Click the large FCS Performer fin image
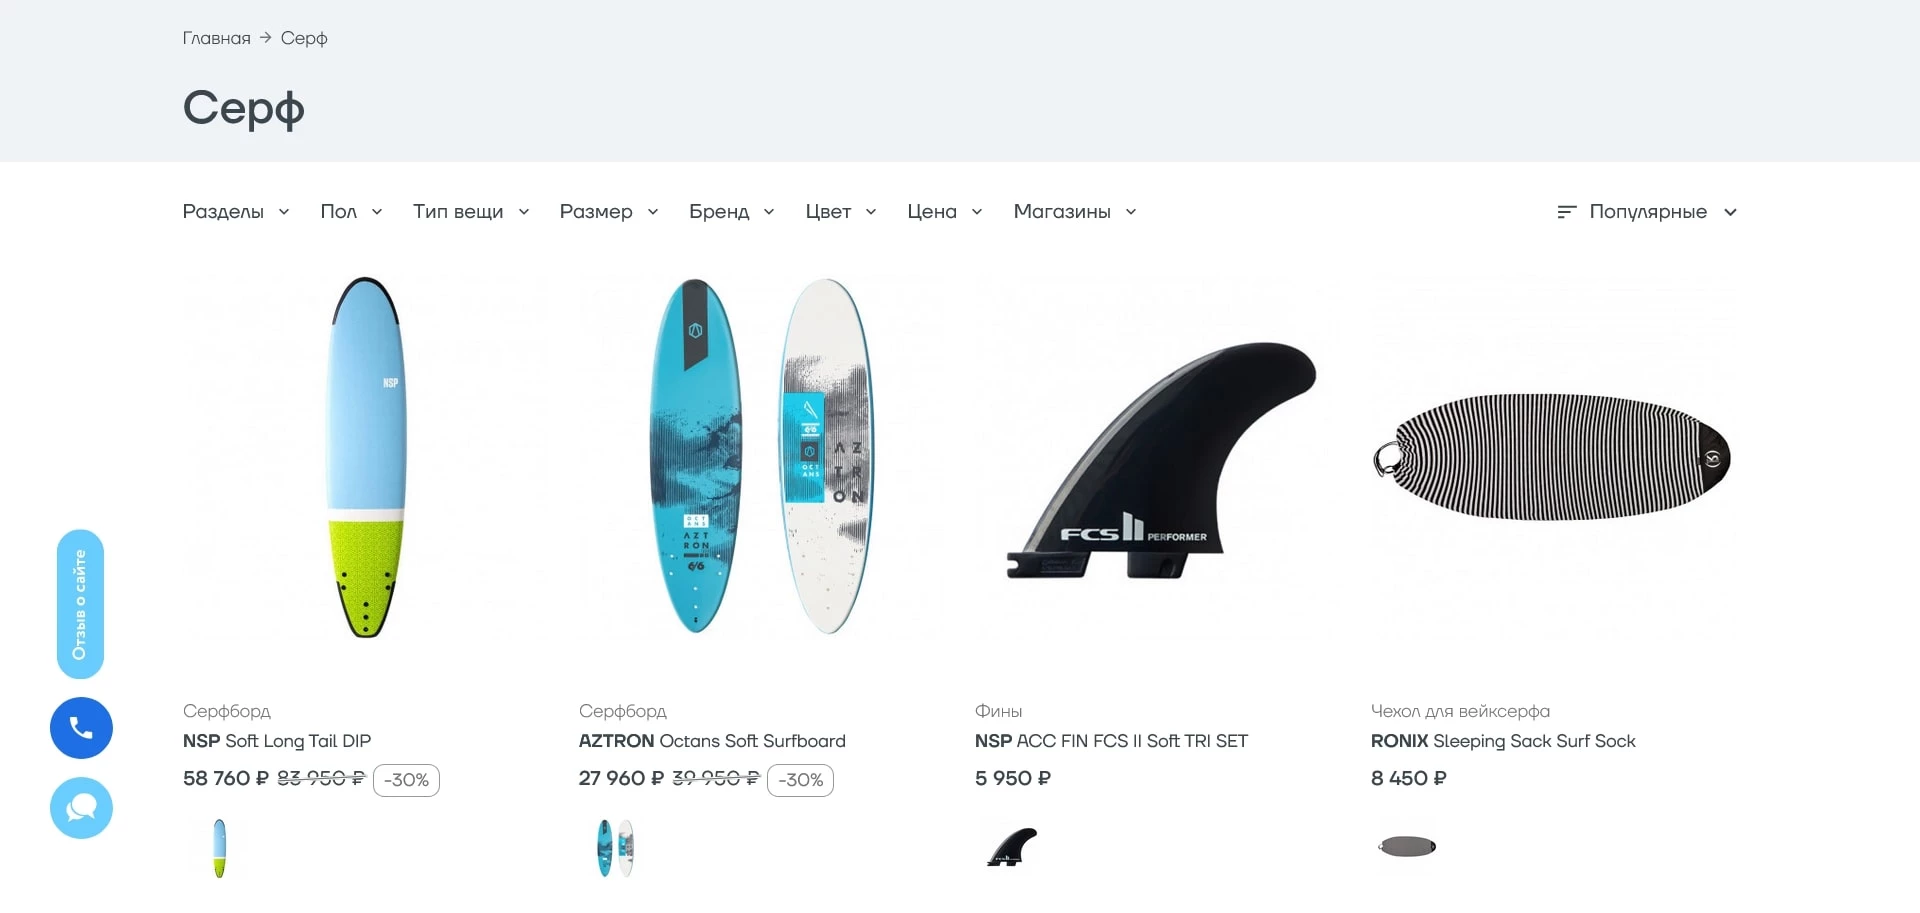1920x913 pixels. pos(1161,460)
